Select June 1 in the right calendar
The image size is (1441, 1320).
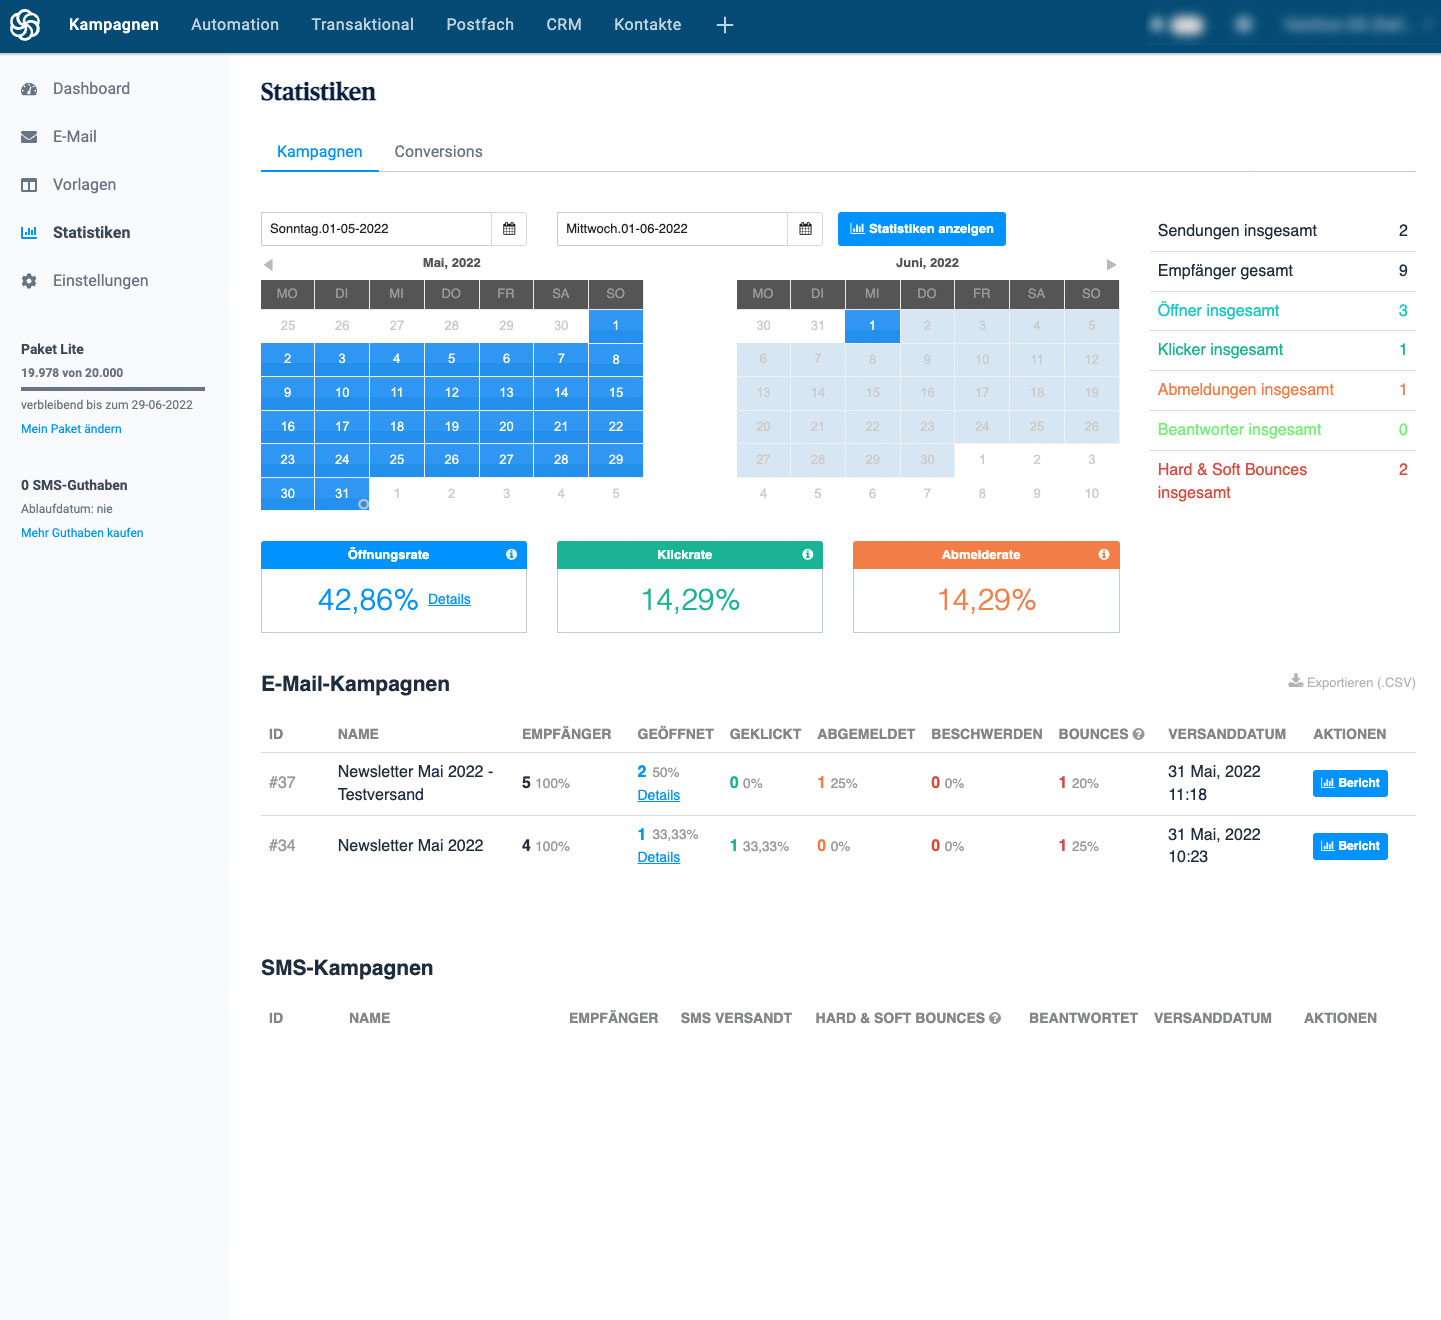(871, 326)
